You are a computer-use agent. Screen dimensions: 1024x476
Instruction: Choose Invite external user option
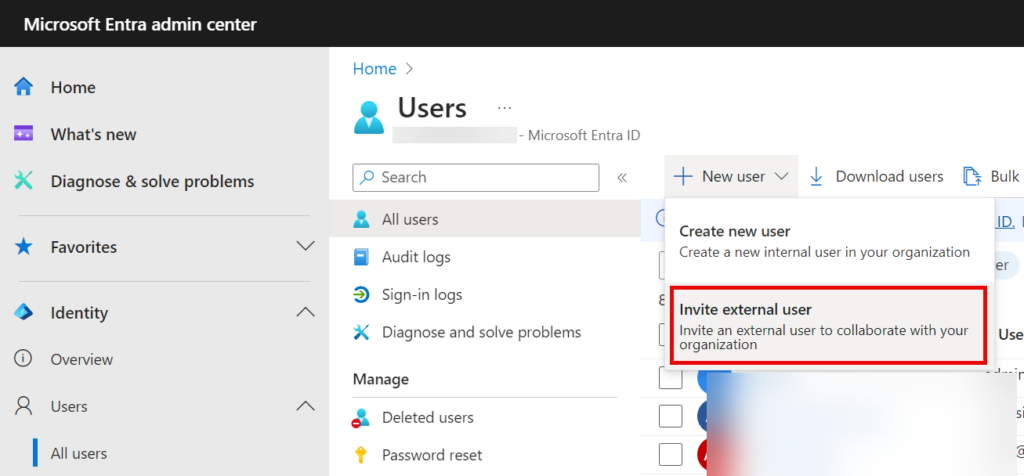click(828, 326)
